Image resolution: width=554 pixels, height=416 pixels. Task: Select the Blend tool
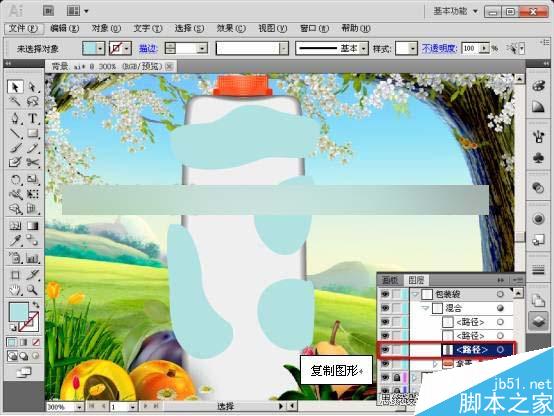[33, 241]
